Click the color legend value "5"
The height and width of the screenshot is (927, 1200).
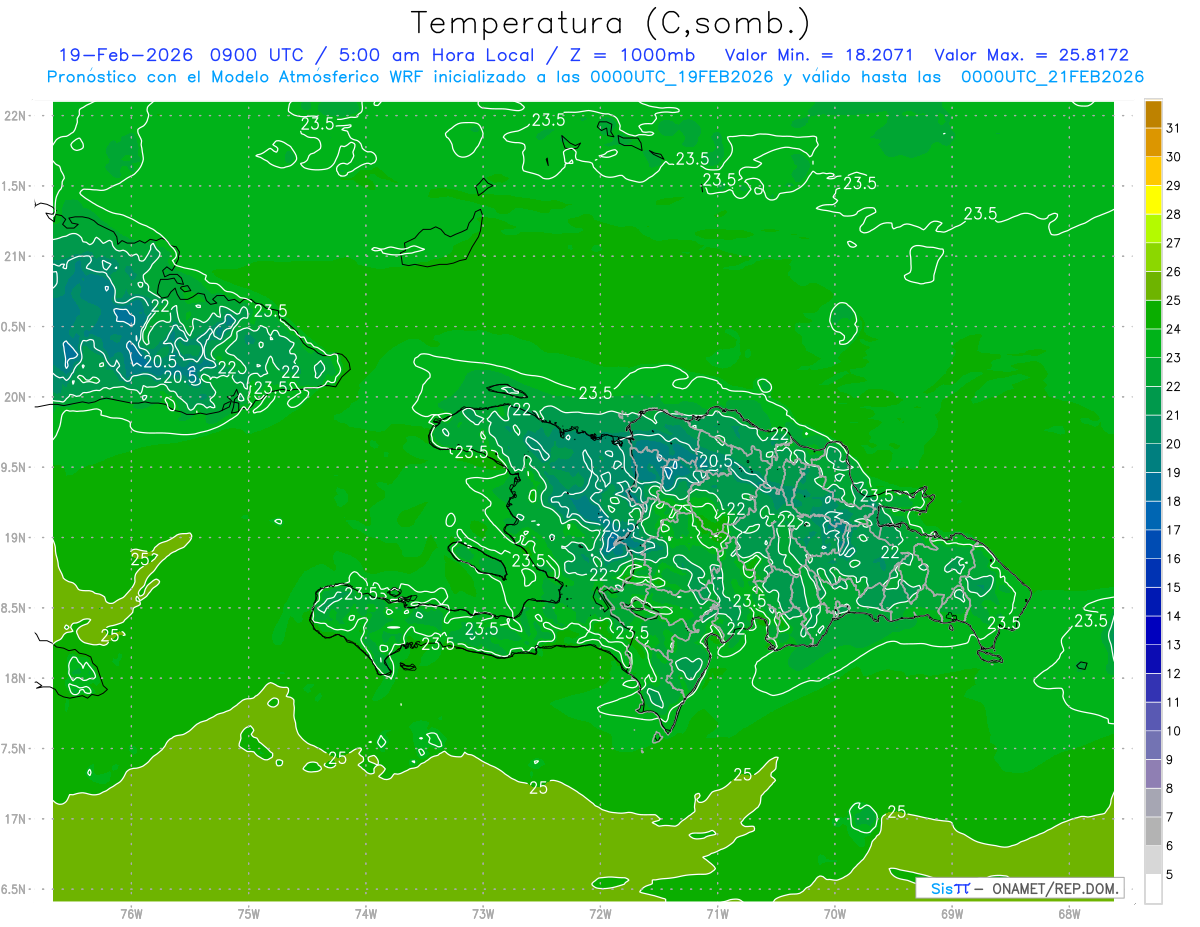point(1171,875)
